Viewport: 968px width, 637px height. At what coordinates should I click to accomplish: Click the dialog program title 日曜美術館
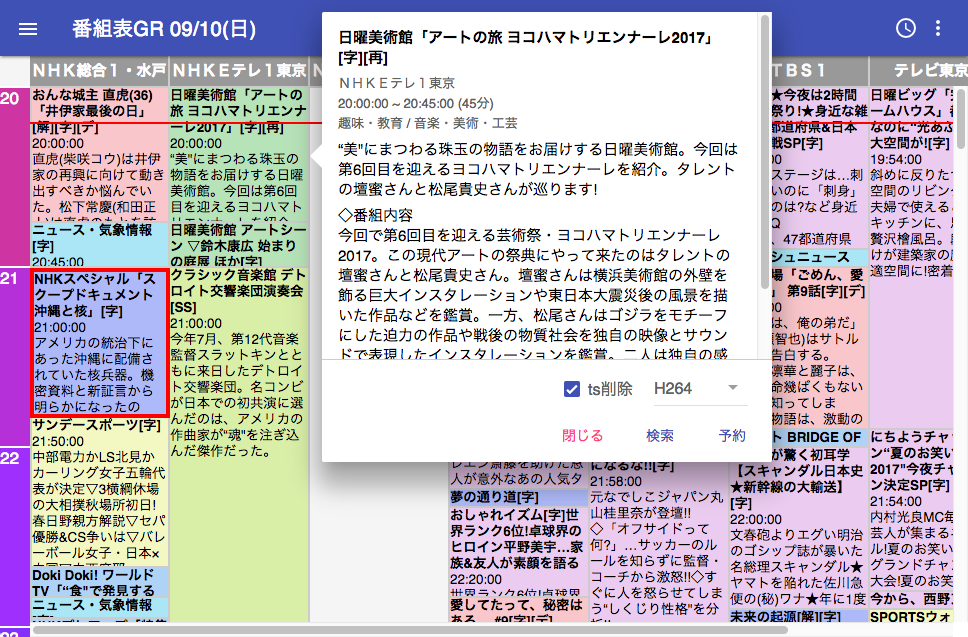point(525,48)
